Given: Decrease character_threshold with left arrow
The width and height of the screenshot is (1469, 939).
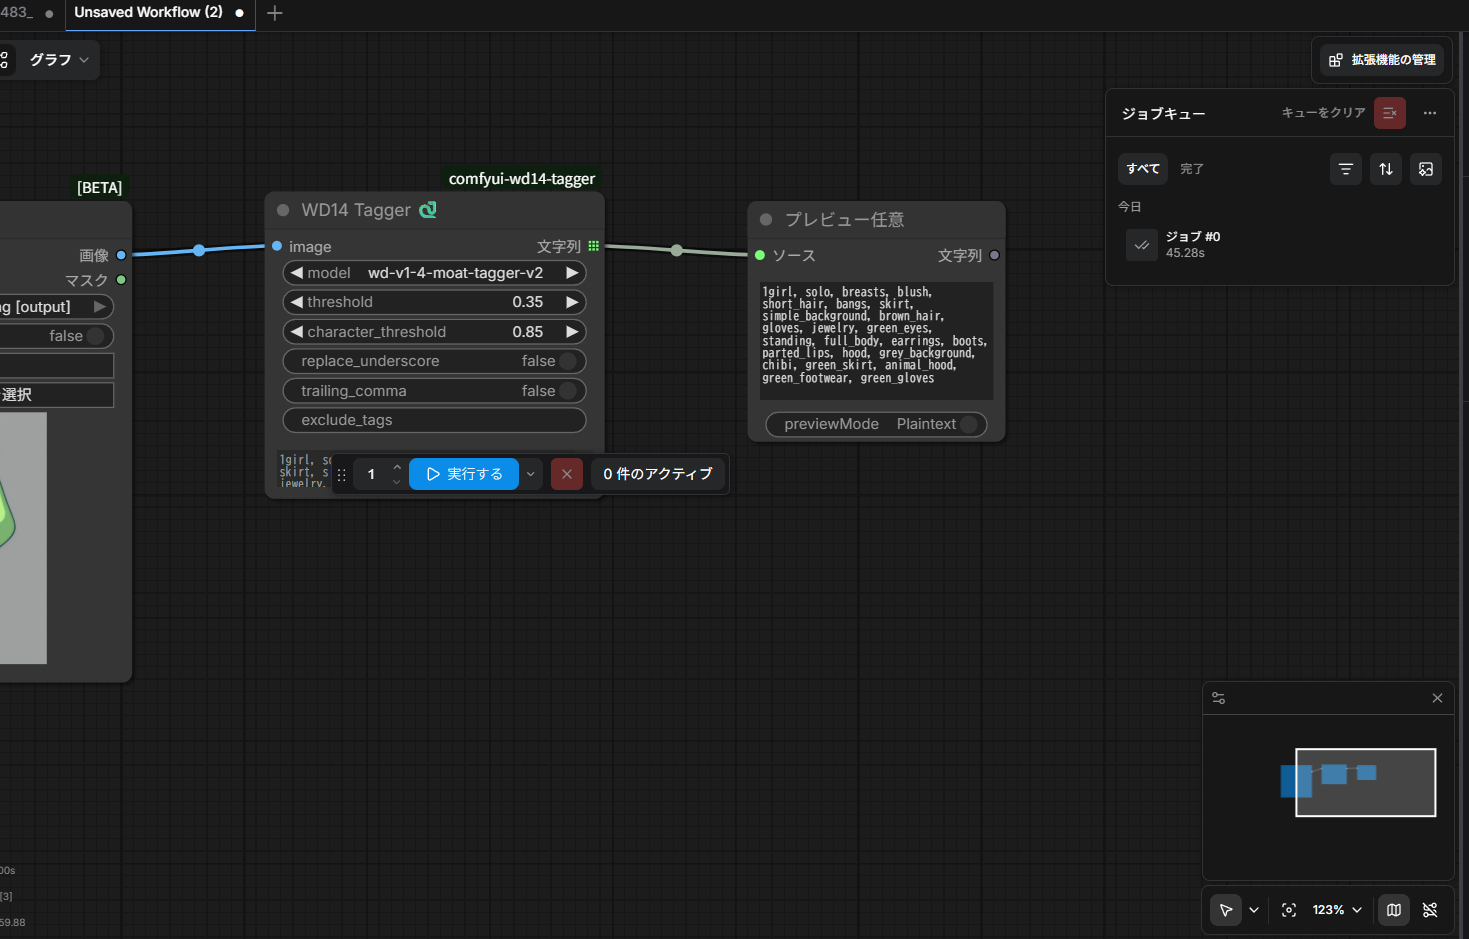Looking at the screenshot, I should [x=297, y=332].
